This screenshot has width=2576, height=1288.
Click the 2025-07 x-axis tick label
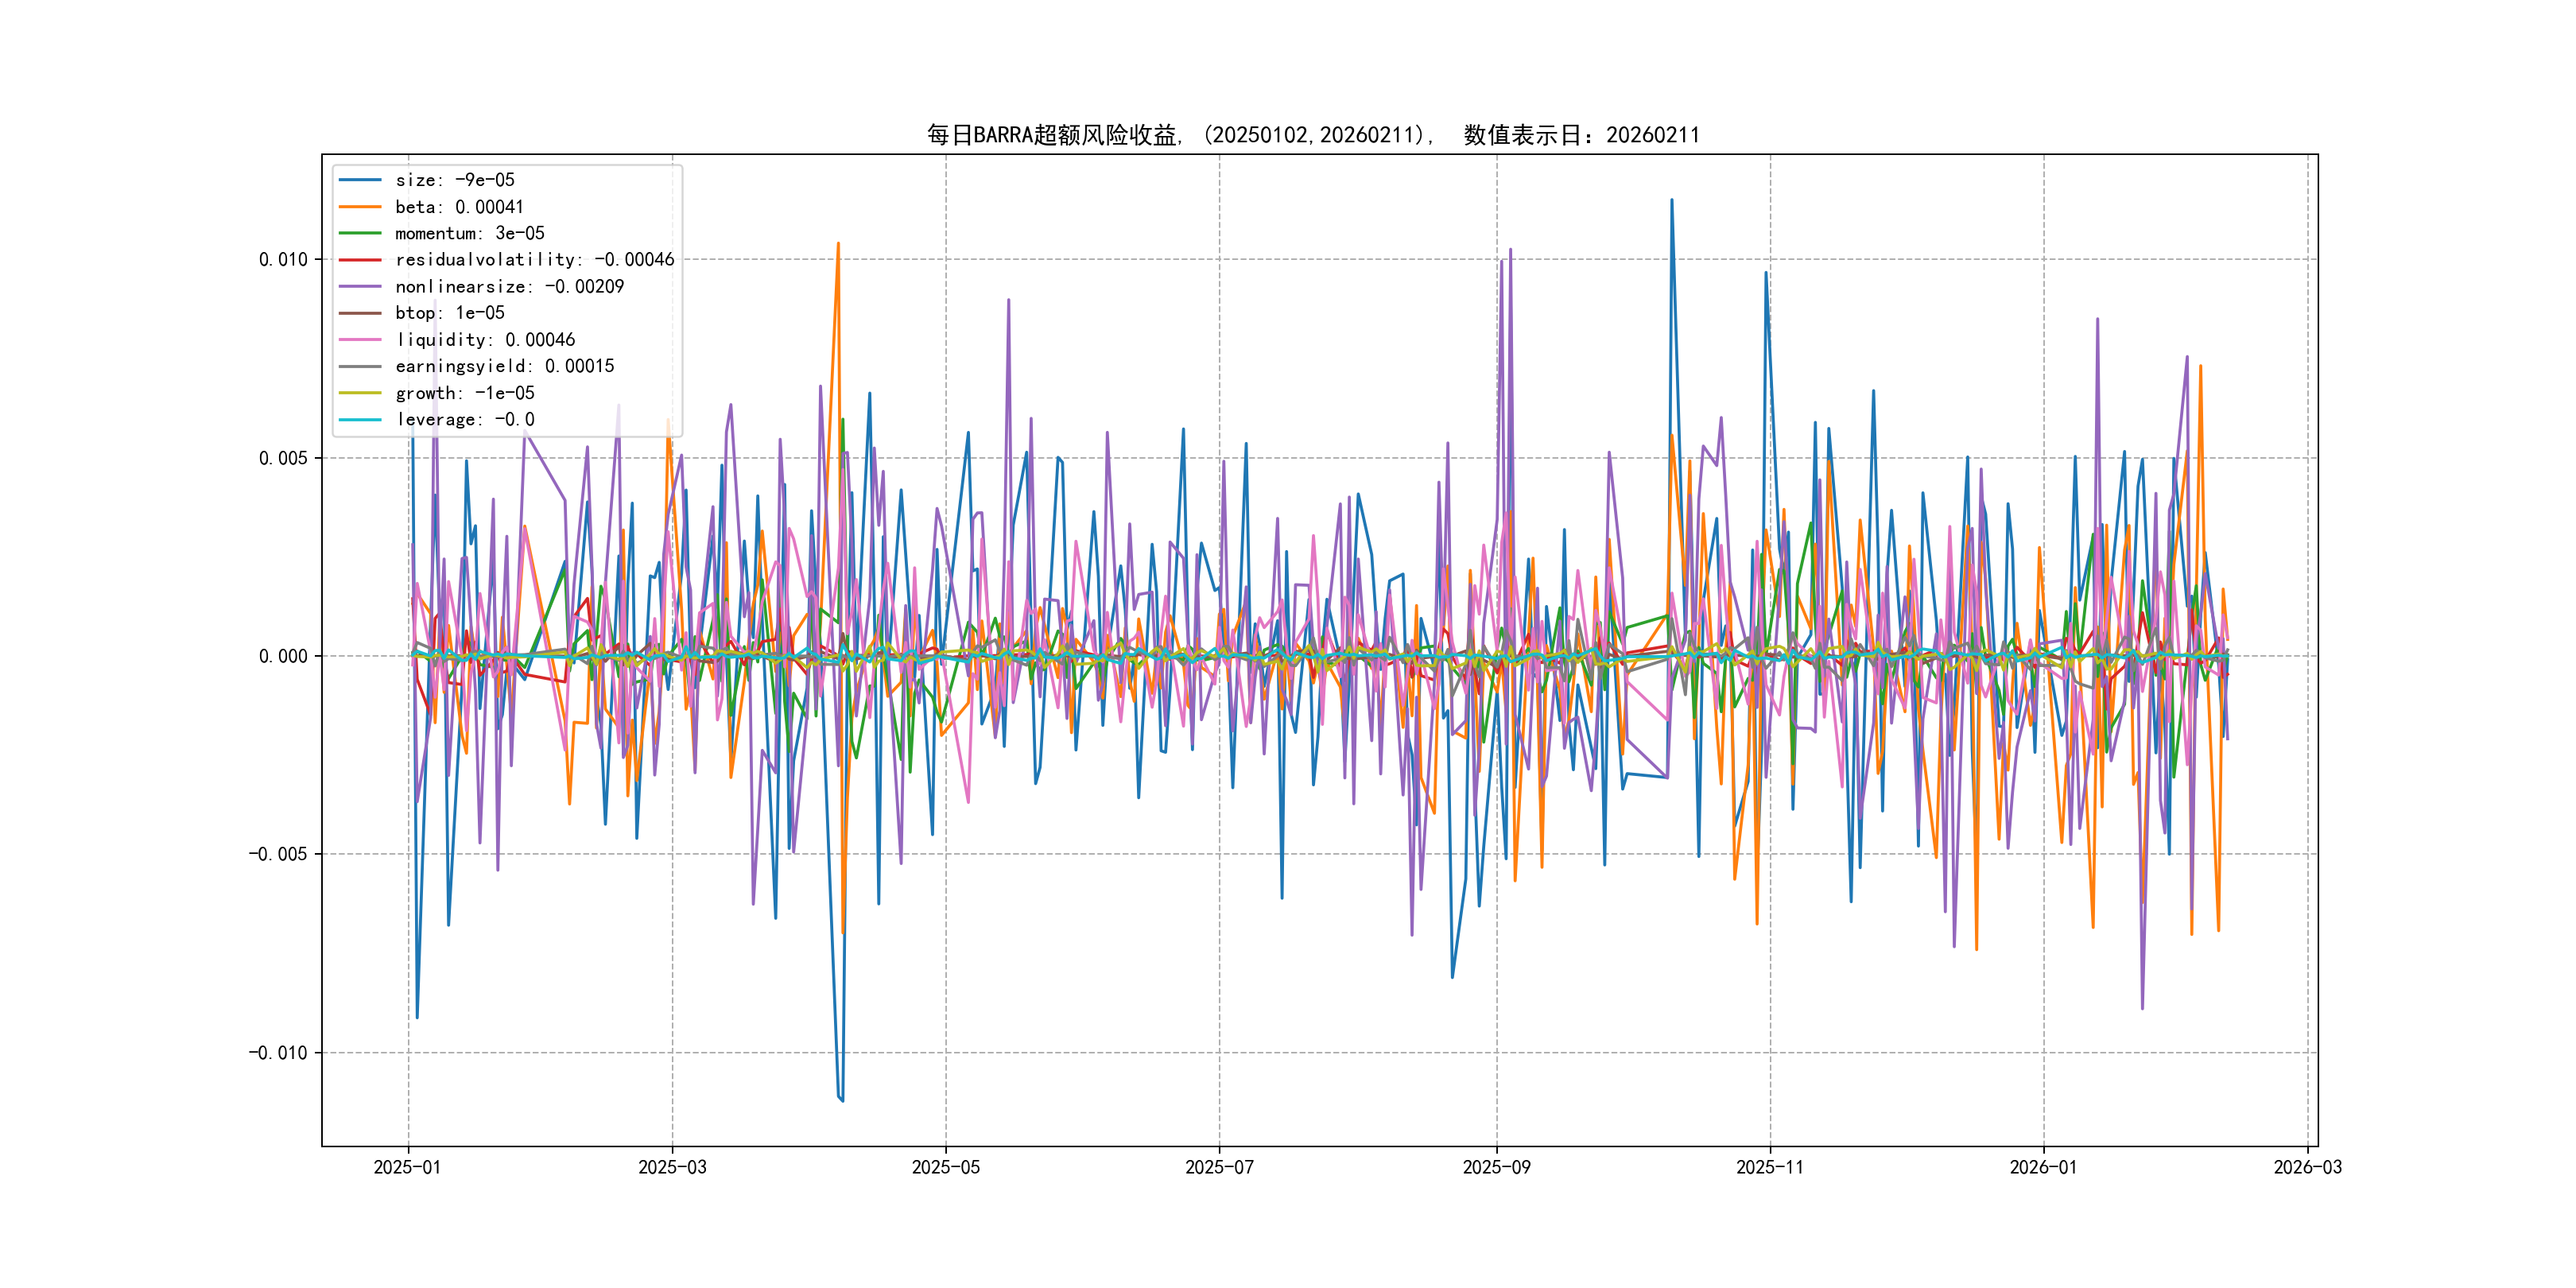(1219, 1167)
